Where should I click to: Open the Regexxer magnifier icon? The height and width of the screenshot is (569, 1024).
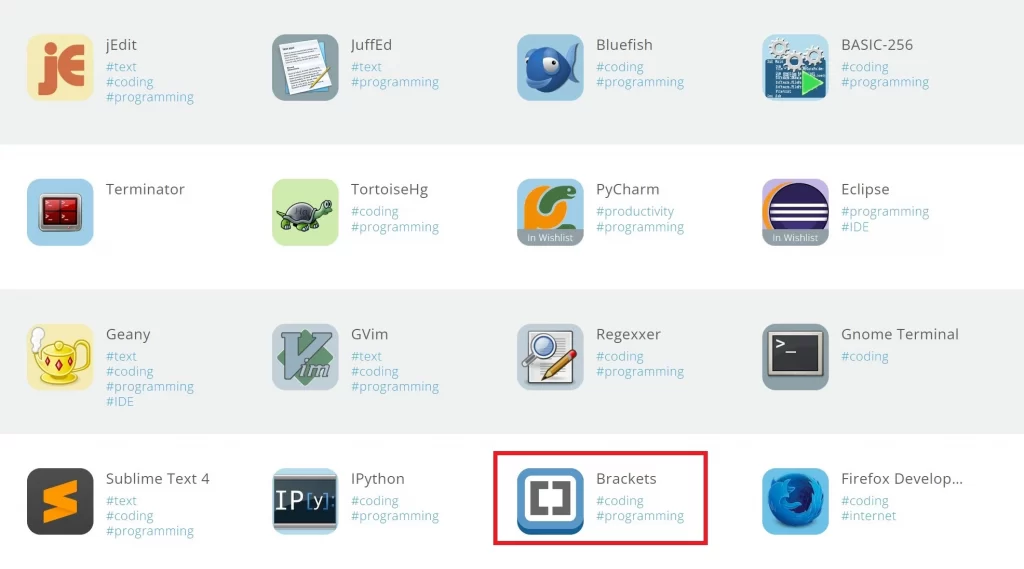click(550, 357)
